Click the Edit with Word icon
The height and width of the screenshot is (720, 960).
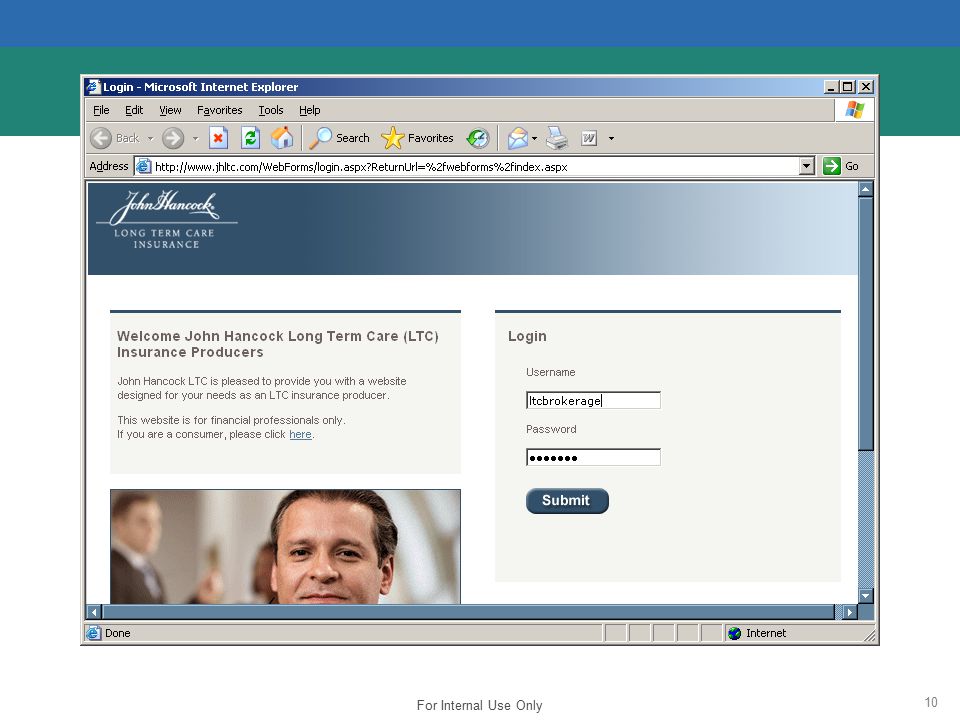click(588, 138)
